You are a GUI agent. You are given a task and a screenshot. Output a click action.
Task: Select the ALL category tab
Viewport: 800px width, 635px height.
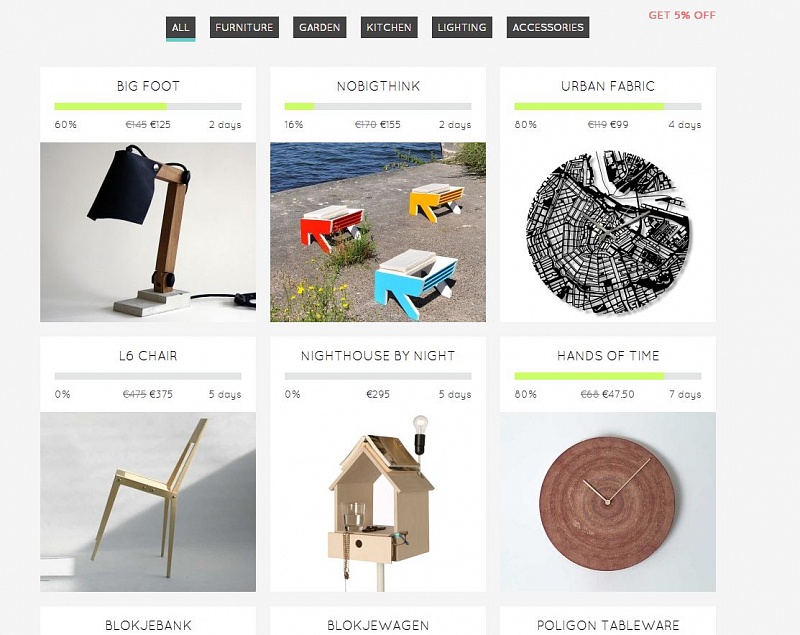tap(180, 28)
